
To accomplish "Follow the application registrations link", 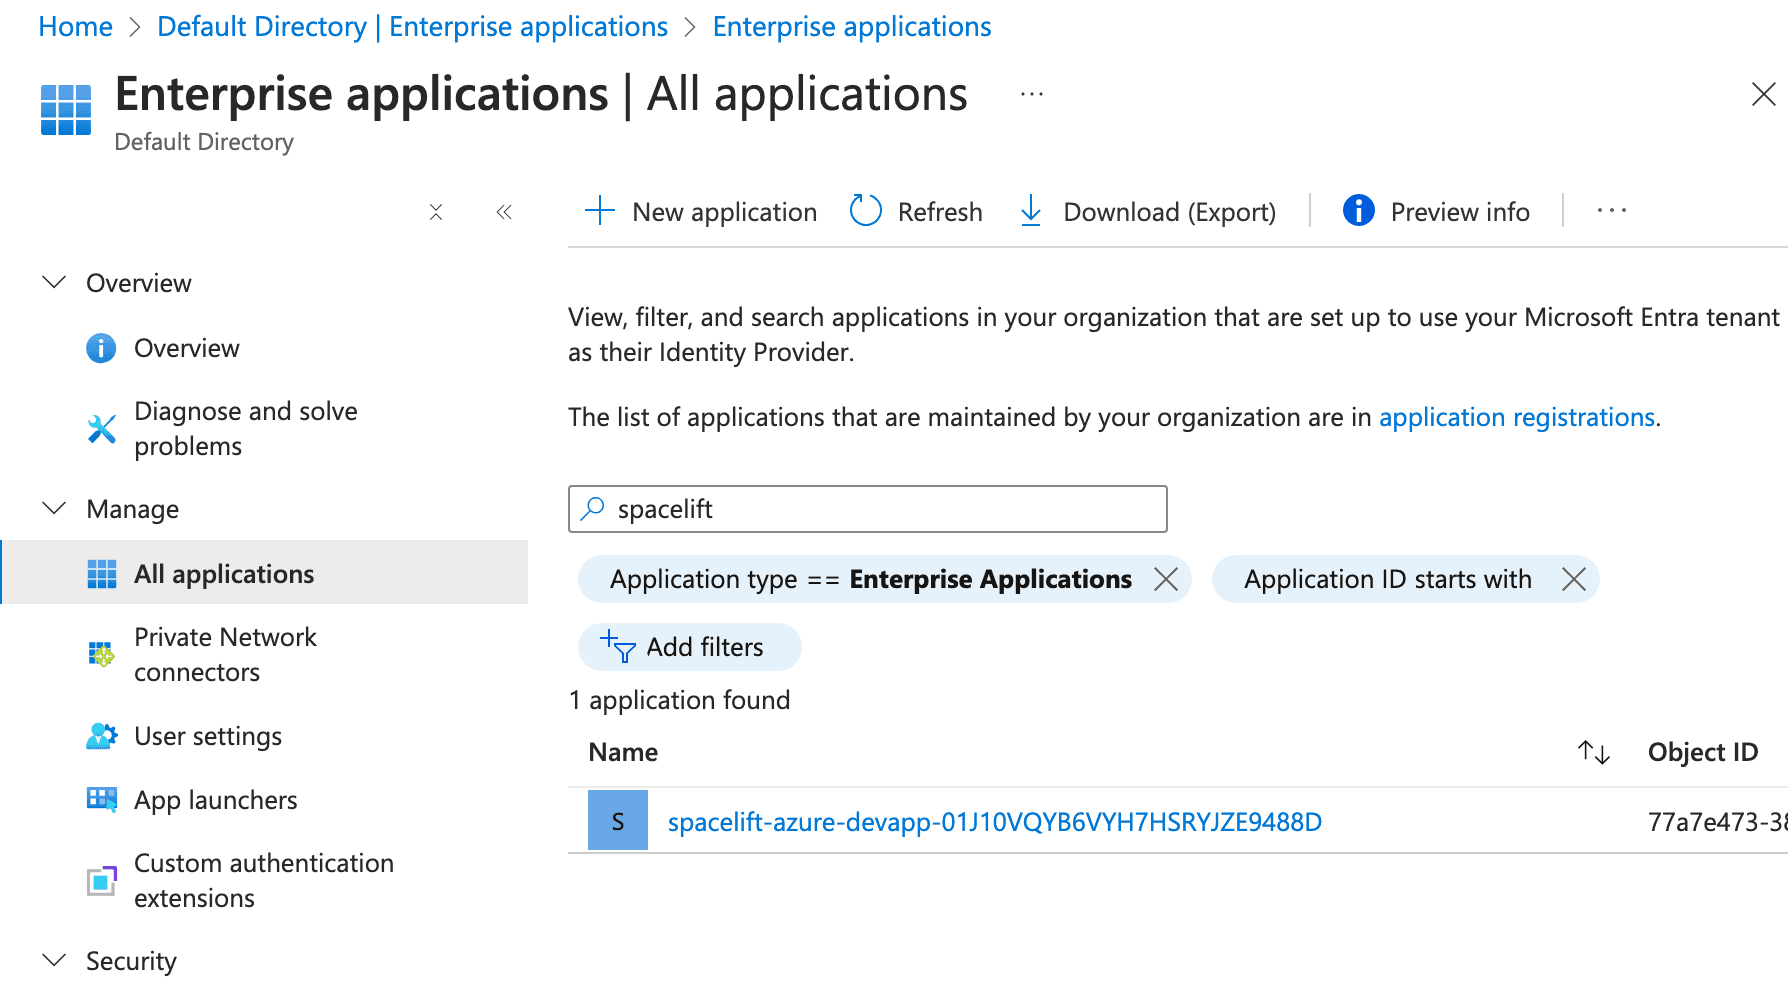I will pos(1517,417).
